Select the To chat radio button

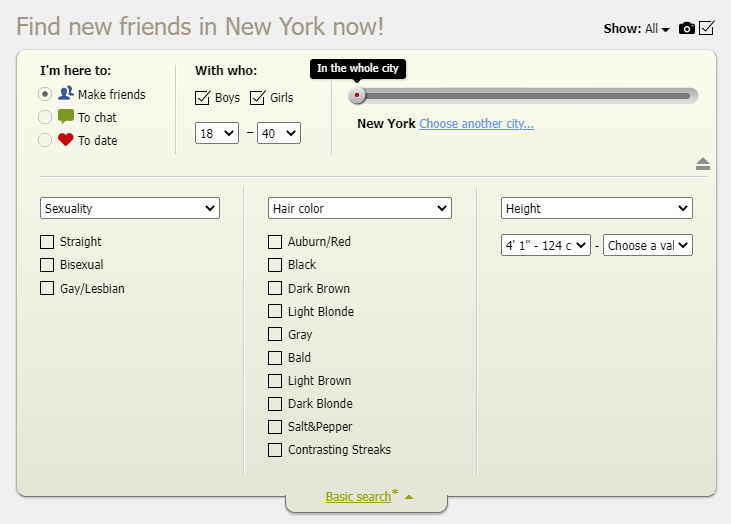[45, 117]
